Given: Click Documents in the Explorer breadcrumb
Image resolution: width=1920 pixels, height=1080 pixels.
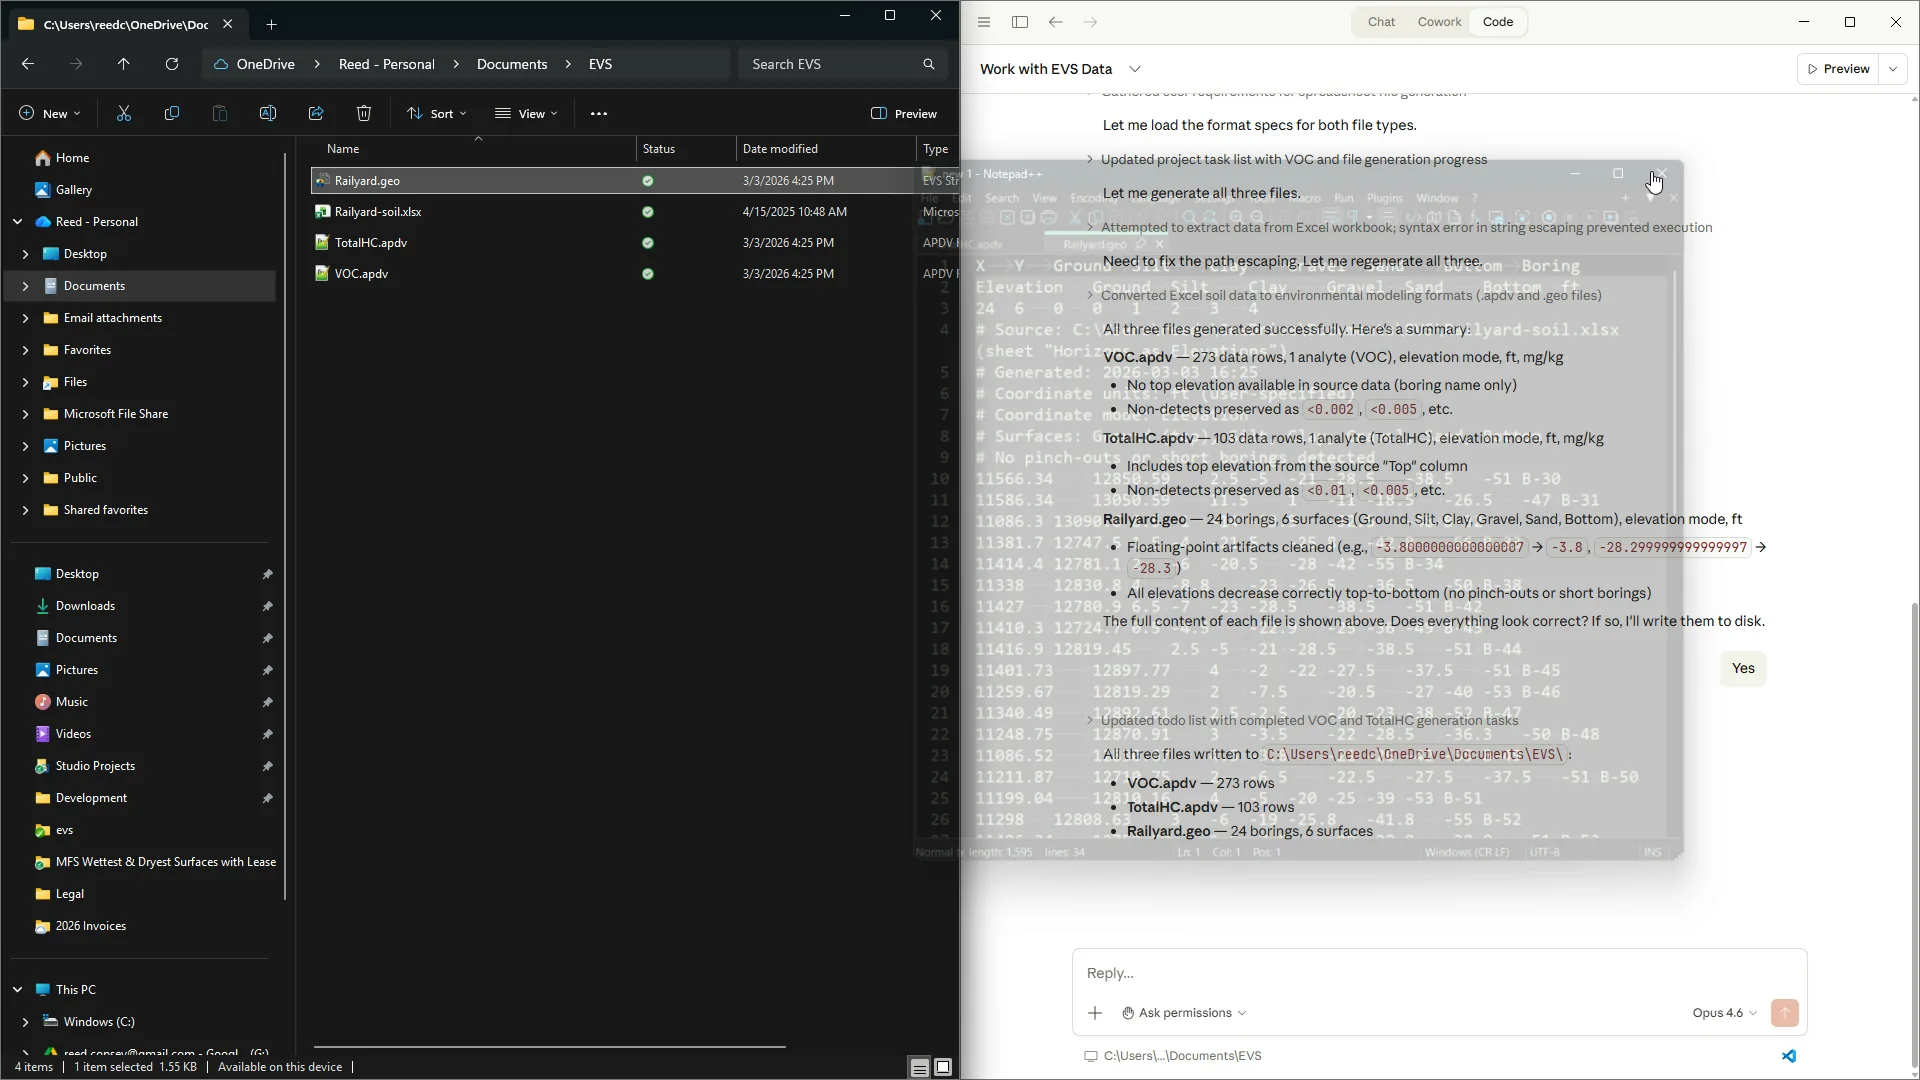Looking at the screenshot, I should [512, 64].
